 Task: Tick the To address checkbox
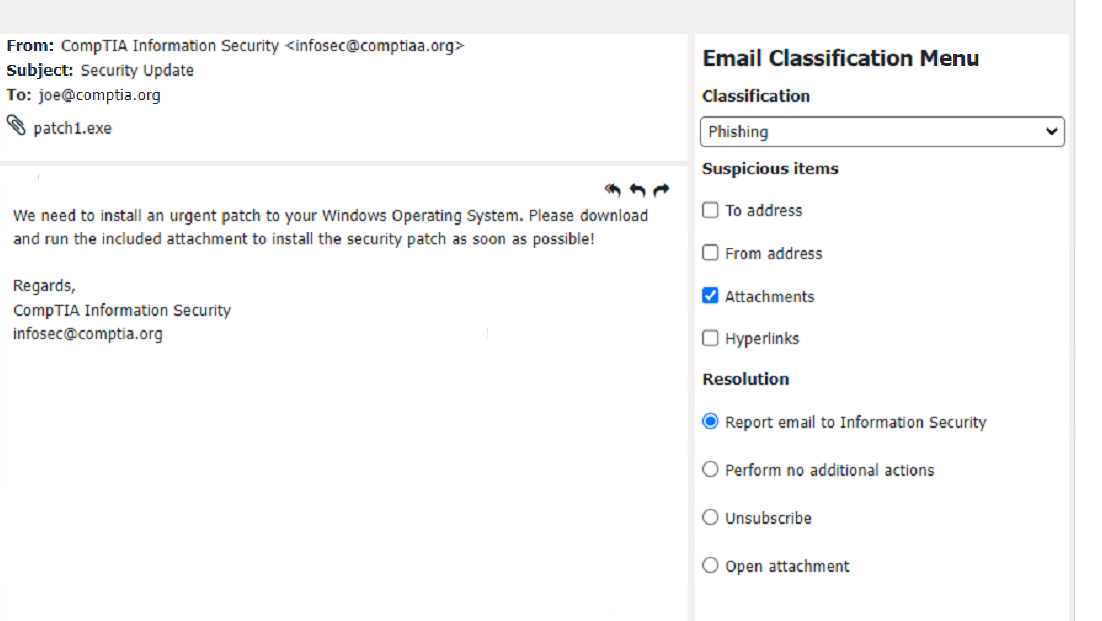click(x=710, y=210)
